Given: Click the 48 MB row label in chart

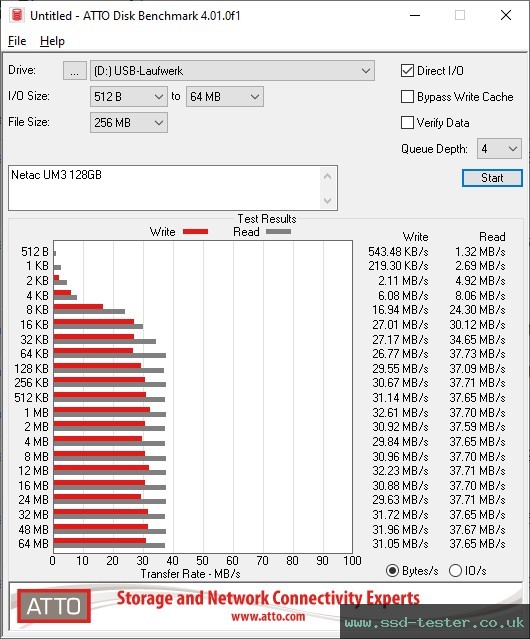Looking at the screenshot, I should pos(33,529).
